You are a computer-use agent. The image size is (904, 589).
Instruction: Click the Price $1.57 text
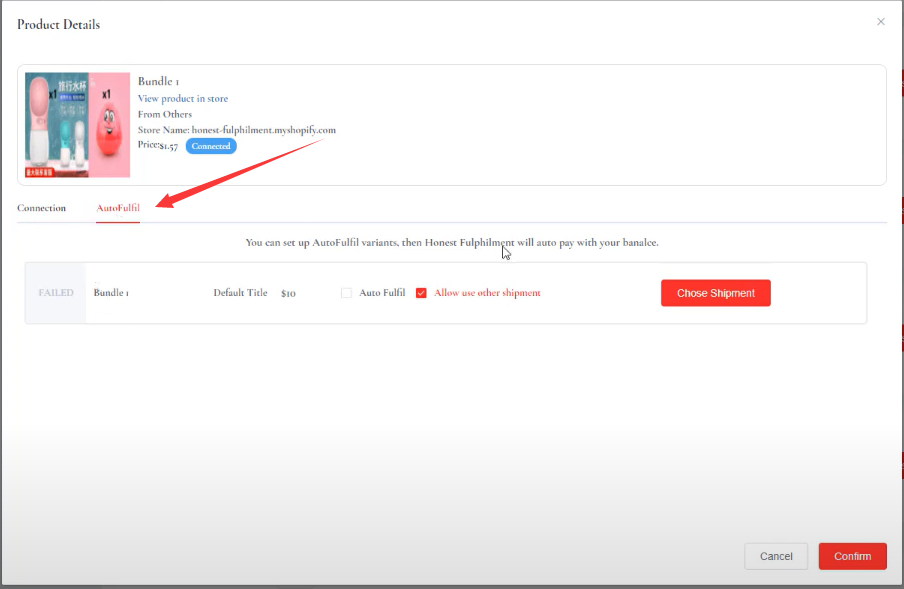click(158, 146)
